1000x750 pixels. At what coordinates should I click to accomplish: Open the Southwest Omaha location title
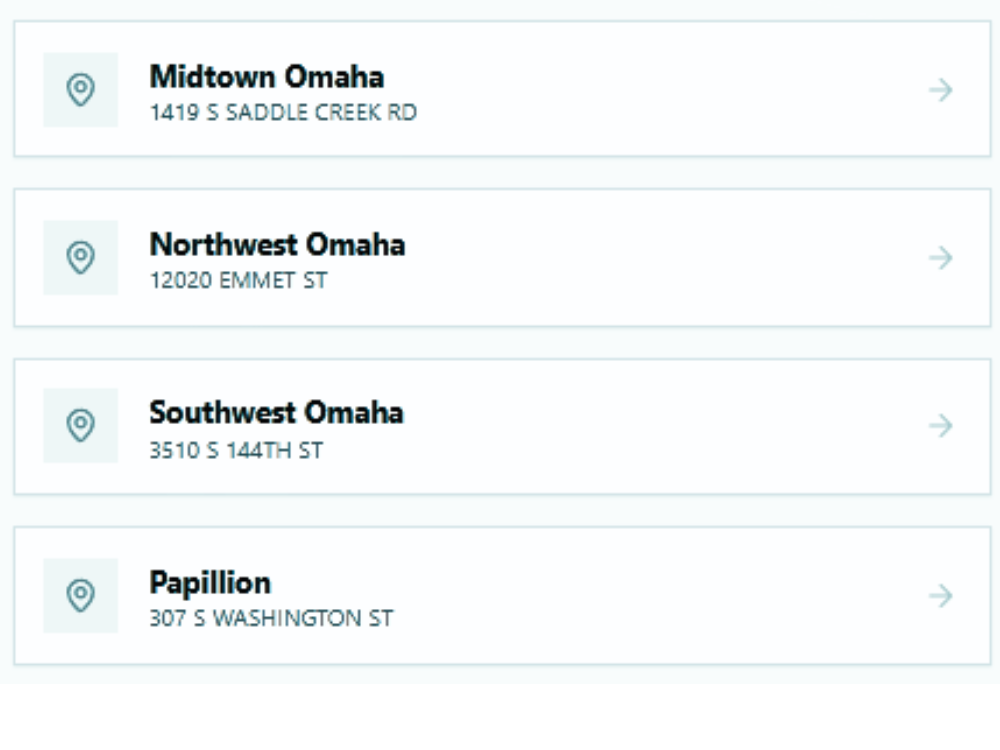[276, 413]
